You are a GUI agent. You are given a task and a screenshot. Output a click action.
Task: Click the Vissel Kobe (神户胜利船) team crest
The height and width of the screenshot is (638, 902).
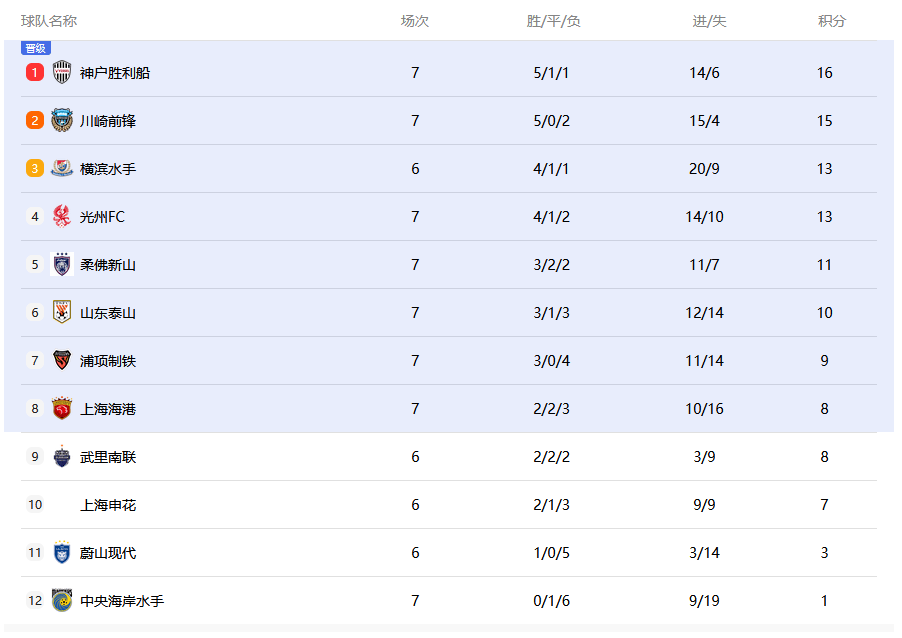(x=62, y=72)
